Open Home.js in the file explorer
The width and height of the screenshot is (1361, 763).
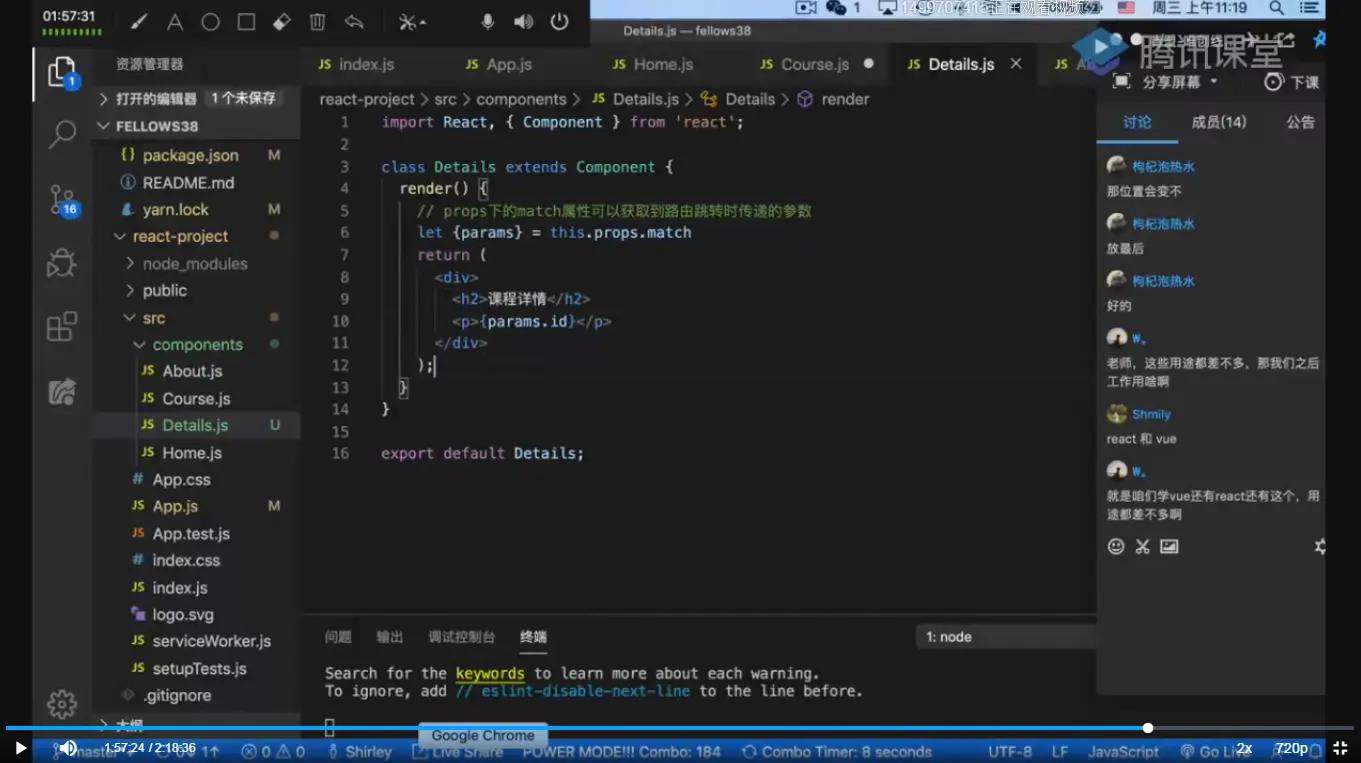[192, 453]
